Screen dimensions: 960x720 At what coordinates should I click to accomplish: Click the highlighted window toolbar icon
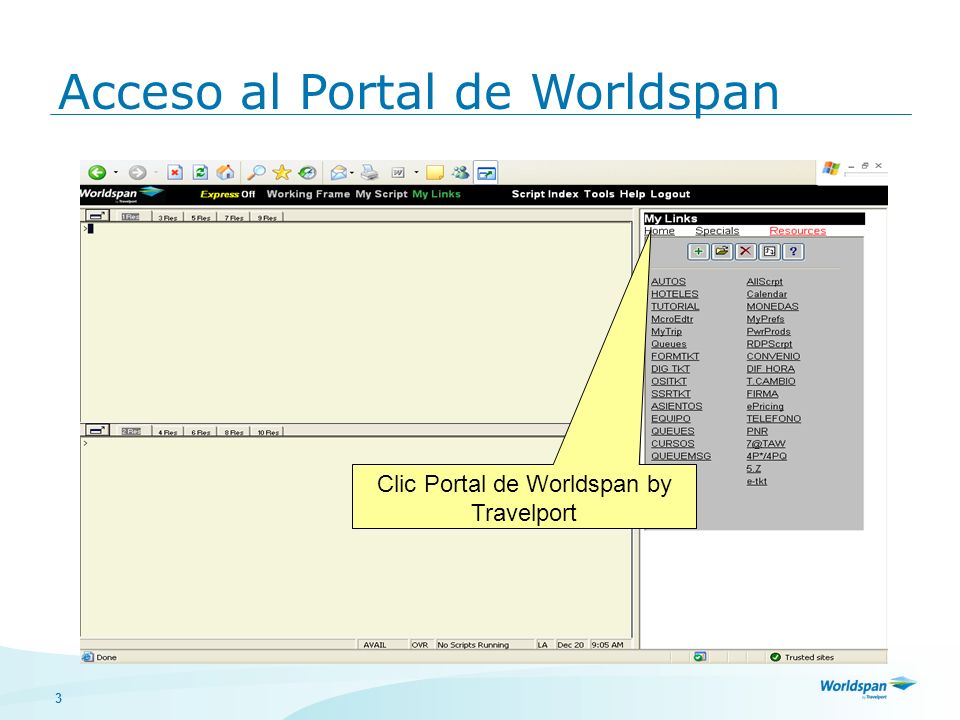click(x=486, y=173)
